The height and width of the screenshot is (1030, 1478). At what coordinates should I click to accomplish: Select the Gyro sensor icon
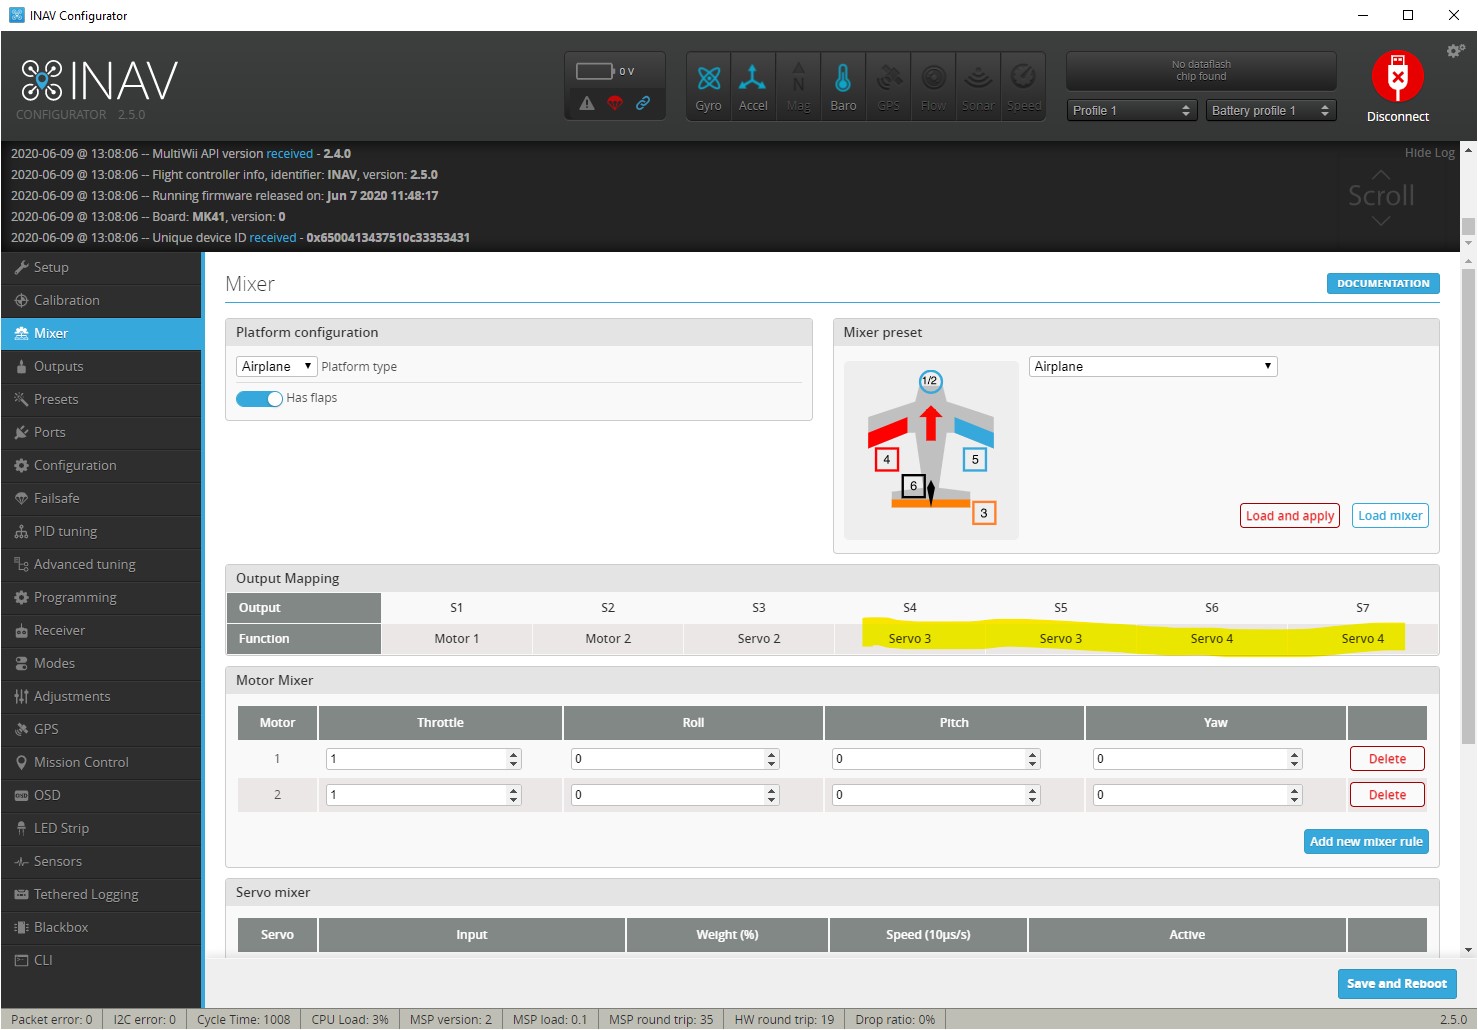[x=708, y=85]
